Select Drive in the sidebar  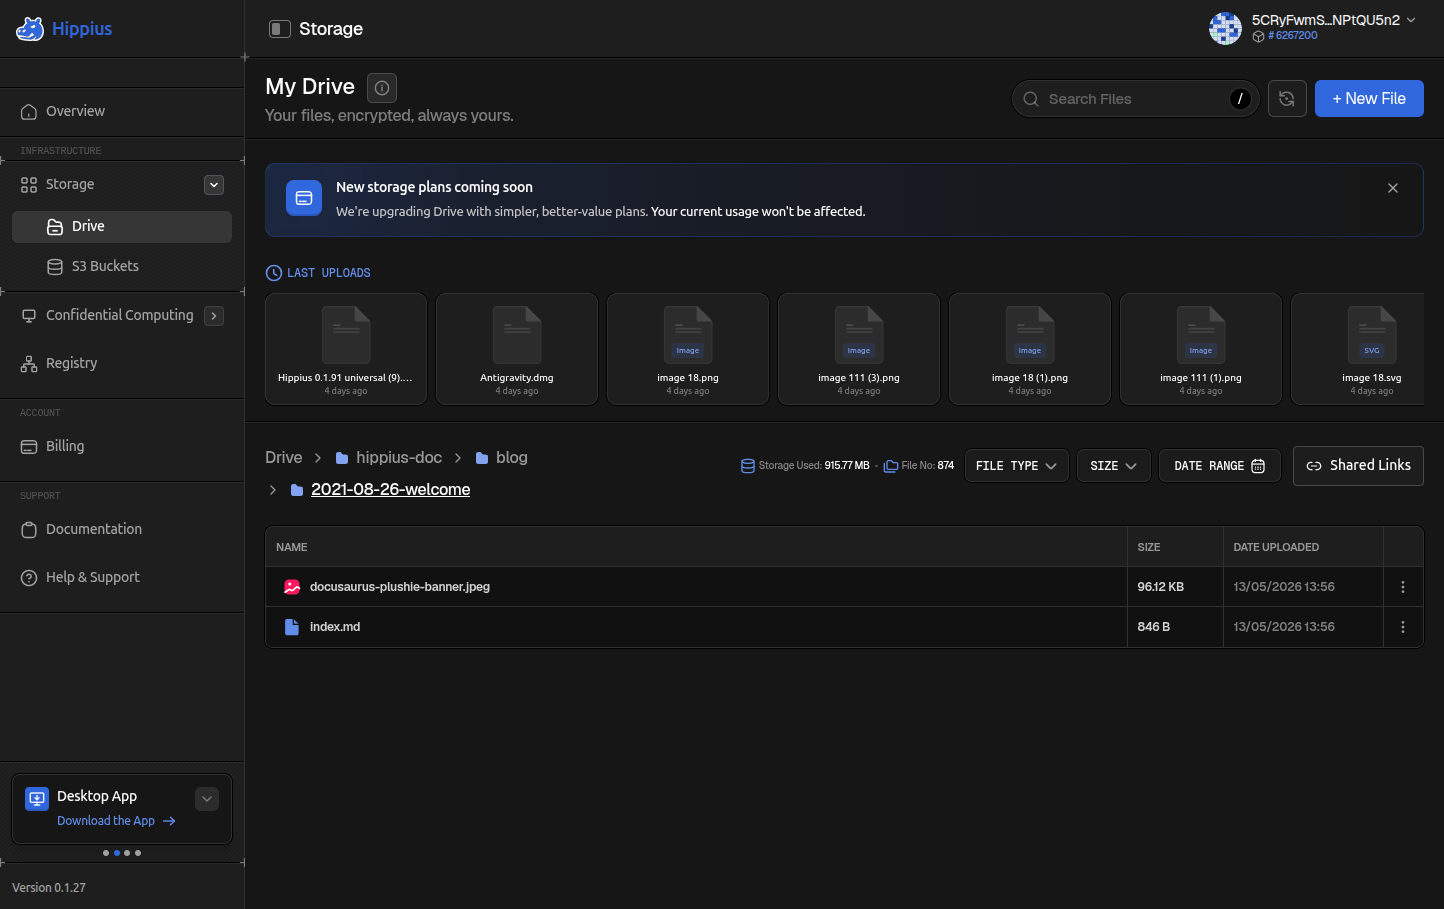coord(122,227)
